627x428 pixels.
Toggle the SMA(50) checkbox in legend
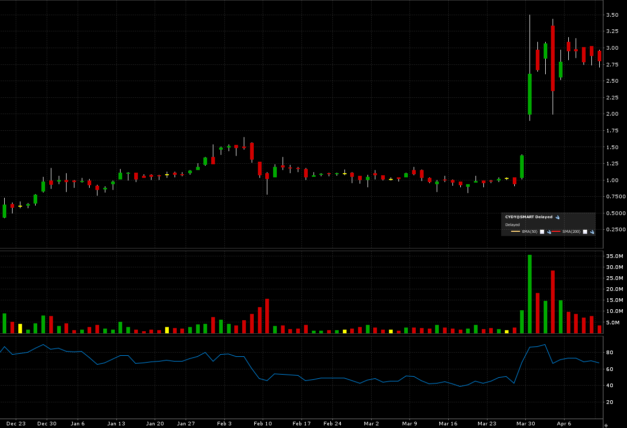(x=543, y=231)
